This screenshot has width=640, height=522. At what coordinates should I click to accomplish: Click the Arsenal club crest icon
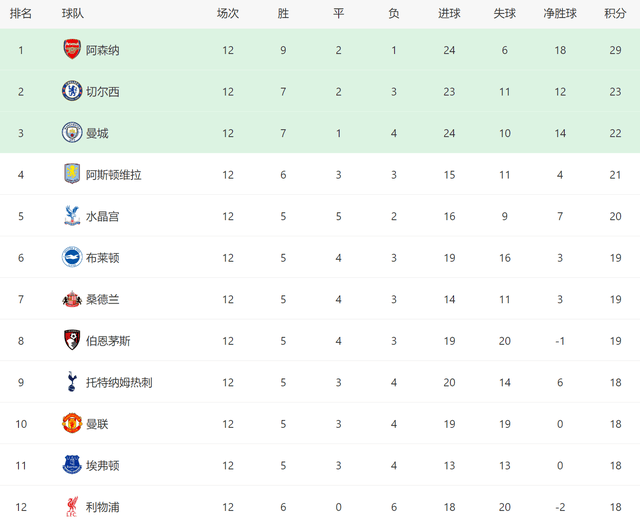[x=72, y=49]
